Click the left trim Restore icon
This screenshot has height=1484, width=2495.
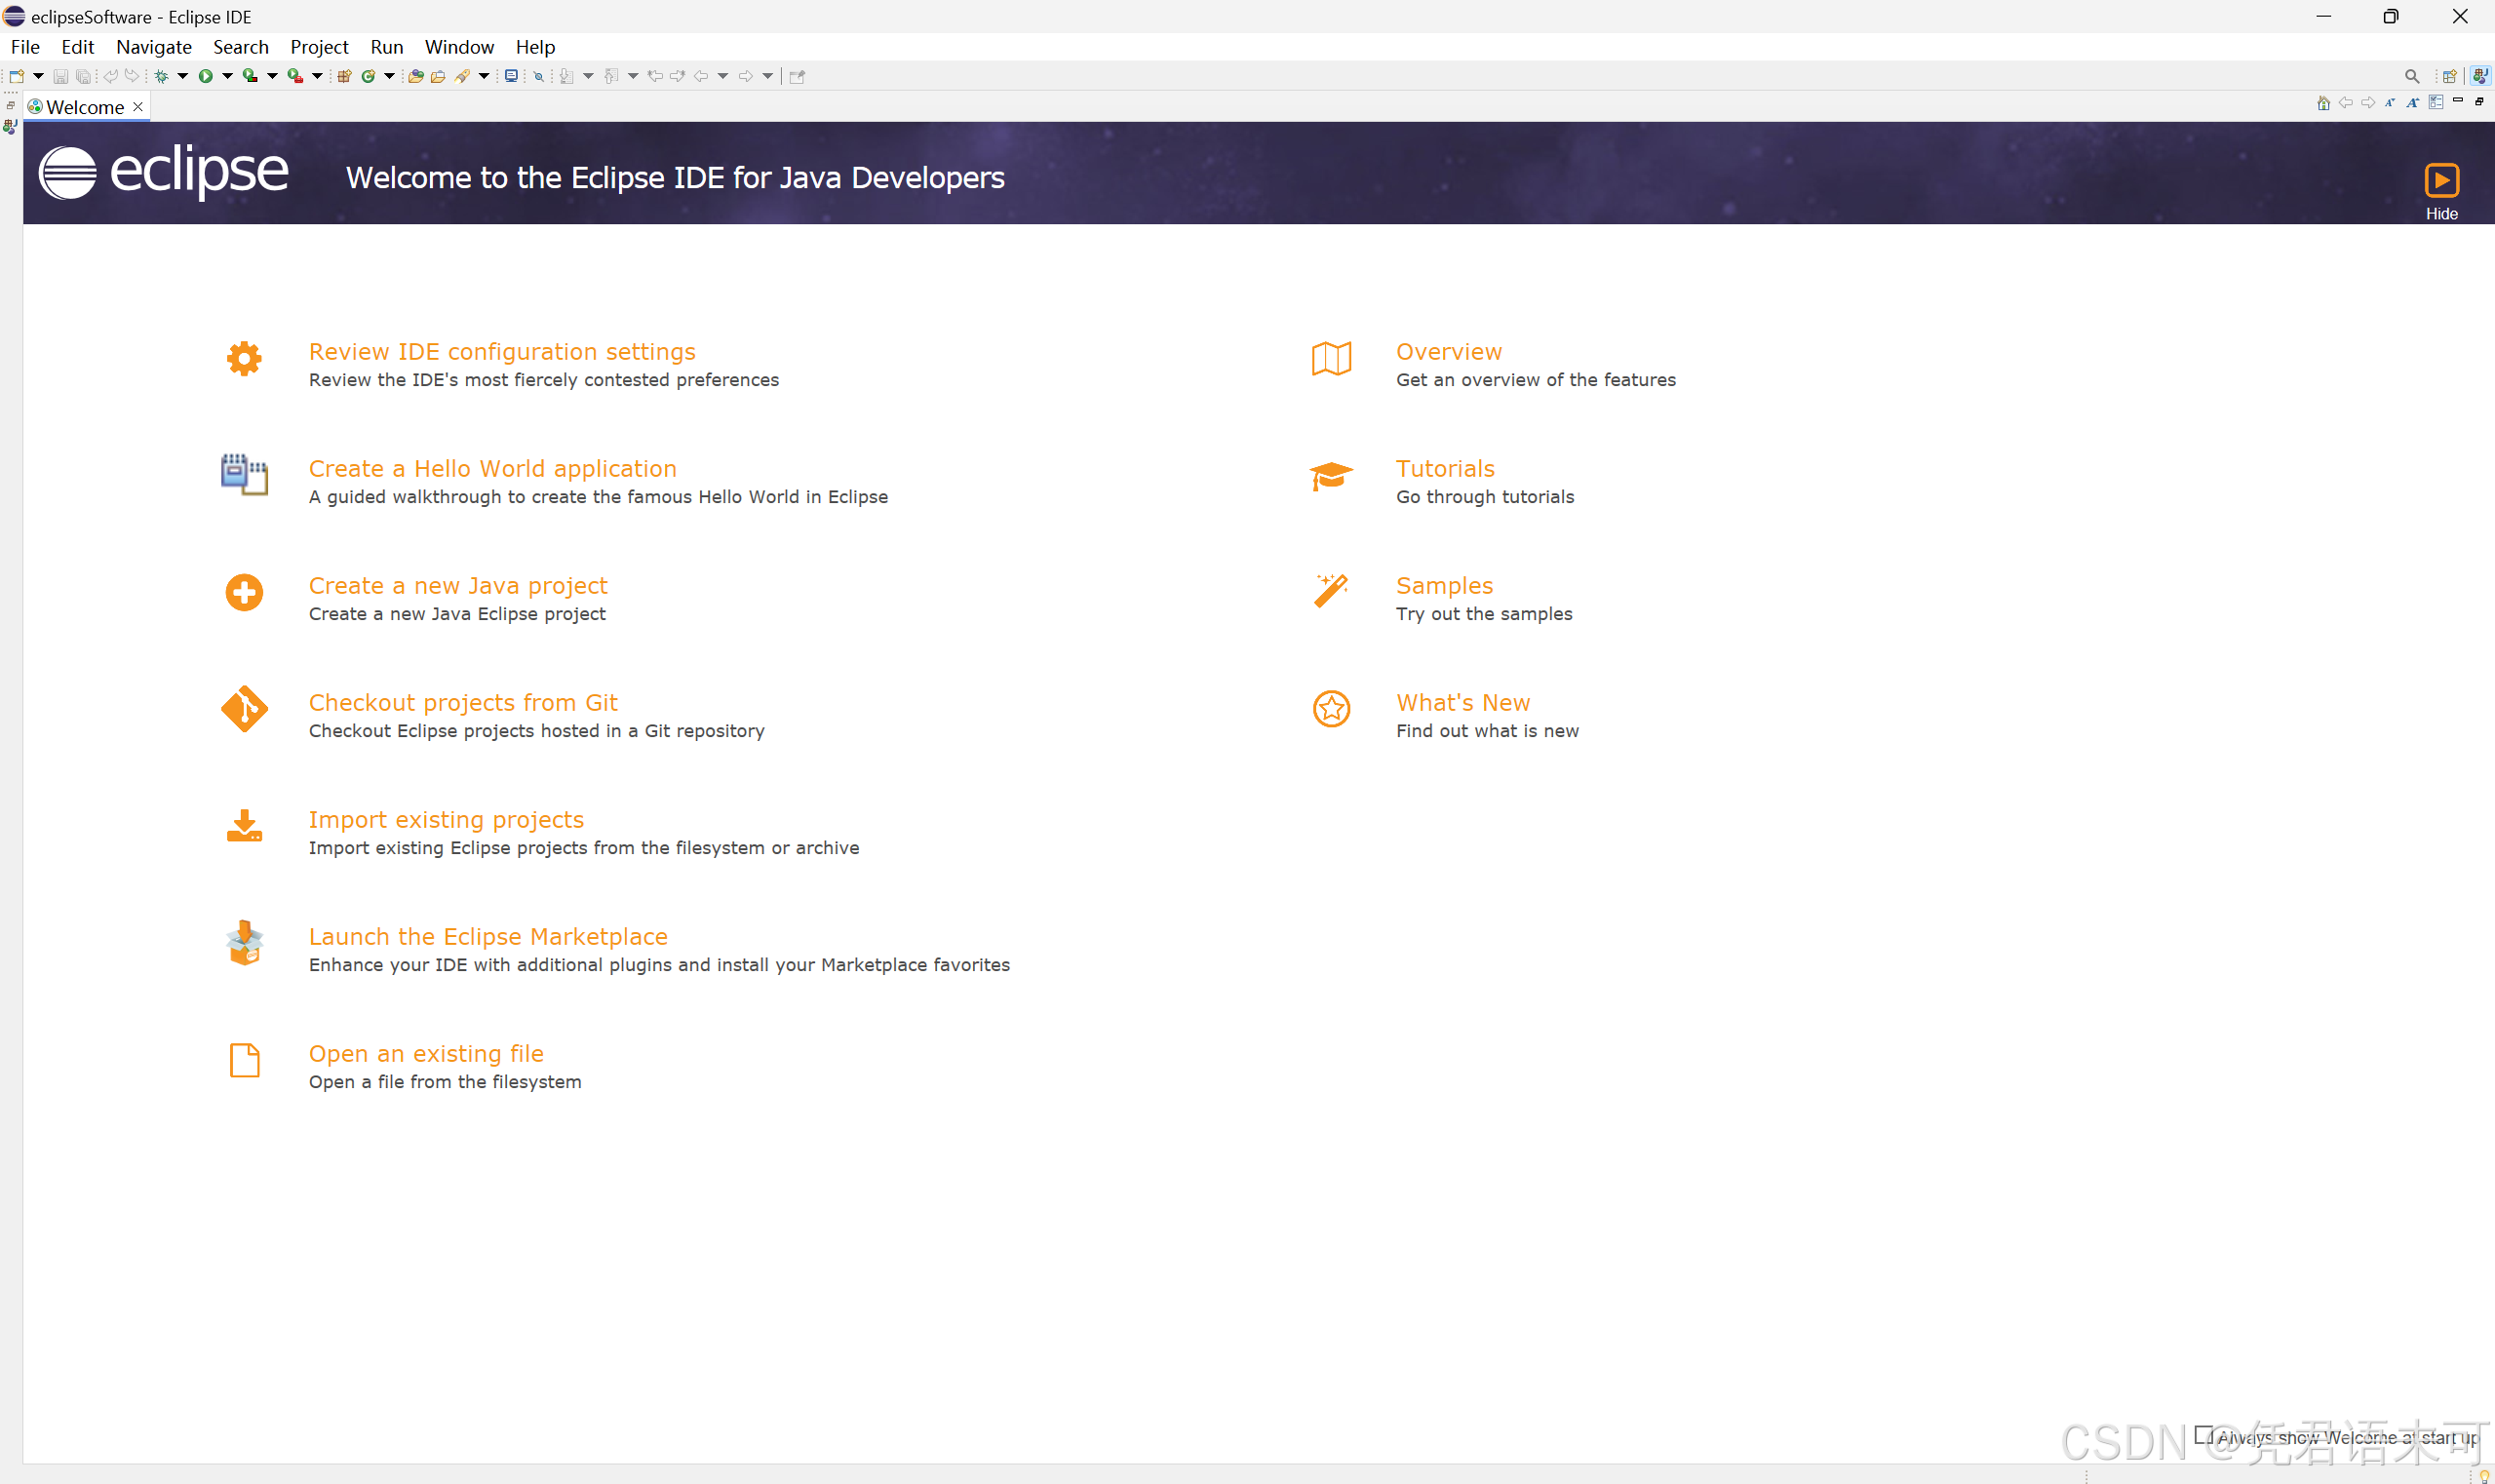[x=10, y=105]
